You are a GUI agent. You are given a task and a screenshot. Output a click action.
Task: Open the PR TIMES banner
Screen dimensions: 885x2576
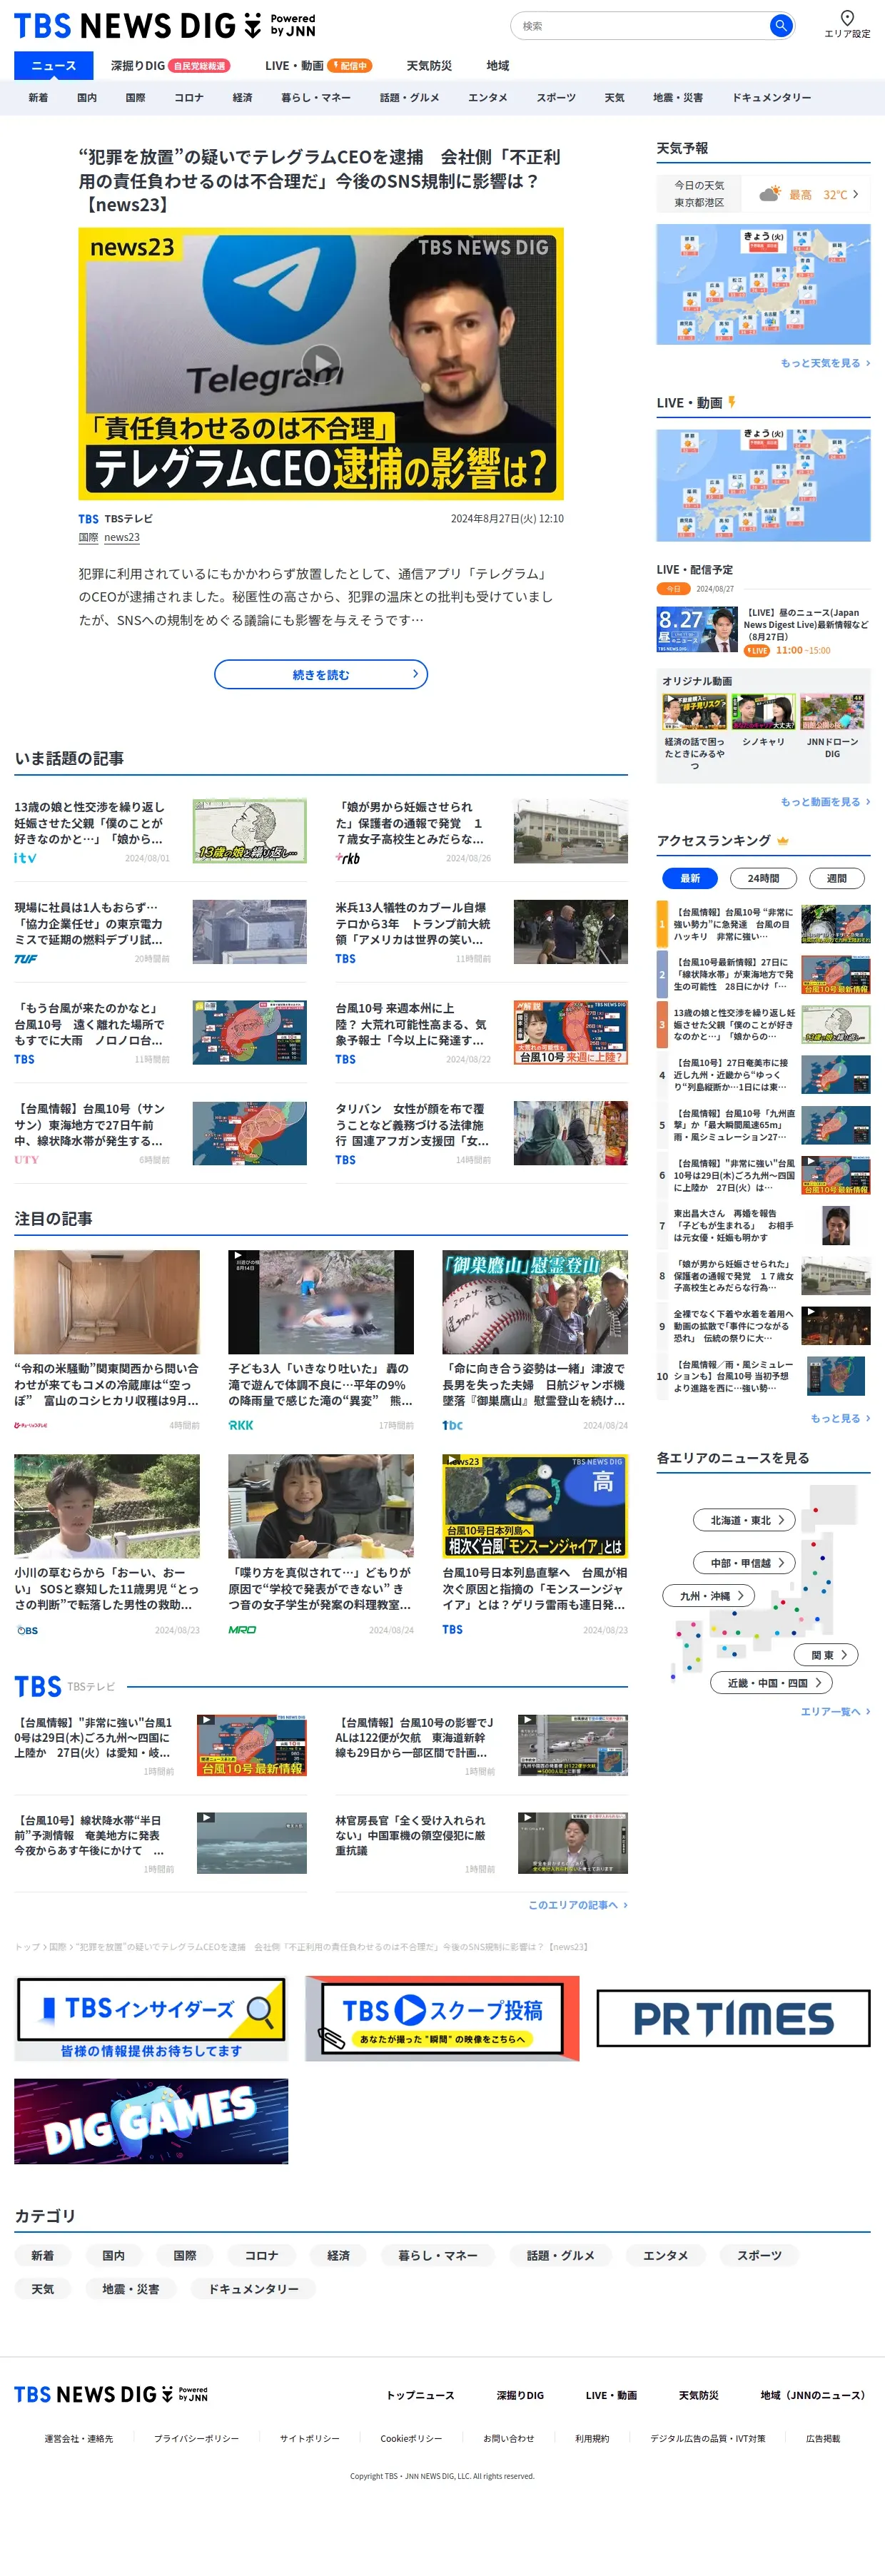point(733,2018)
